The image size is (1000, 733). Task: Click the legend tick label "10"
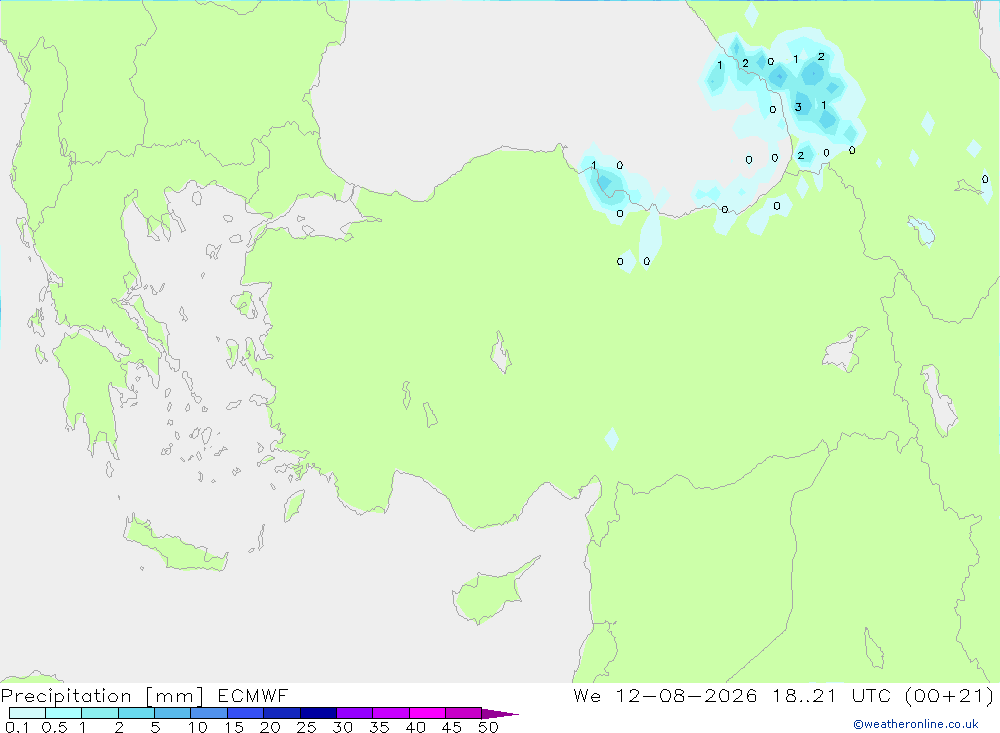(x=198, y=727)
